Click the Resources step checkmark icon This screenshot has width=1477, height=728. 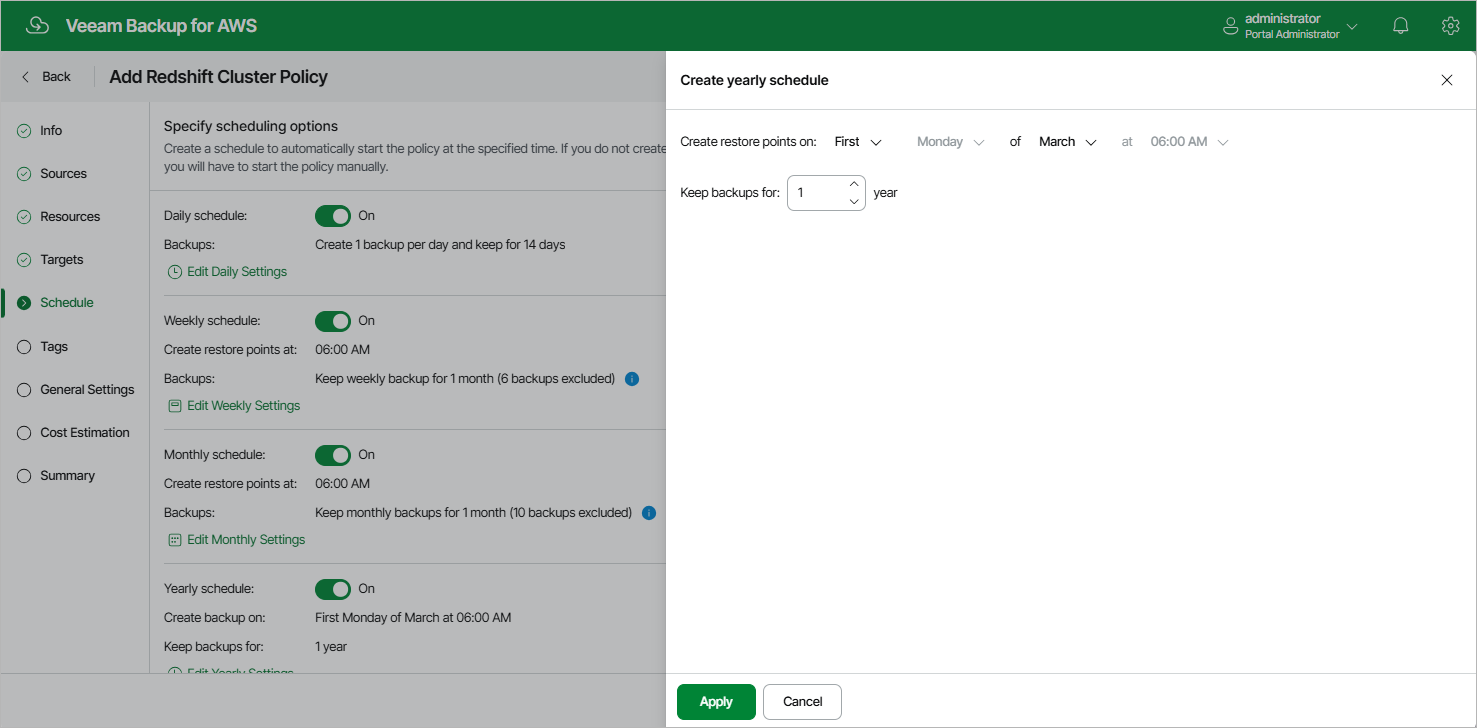[25, 217]
